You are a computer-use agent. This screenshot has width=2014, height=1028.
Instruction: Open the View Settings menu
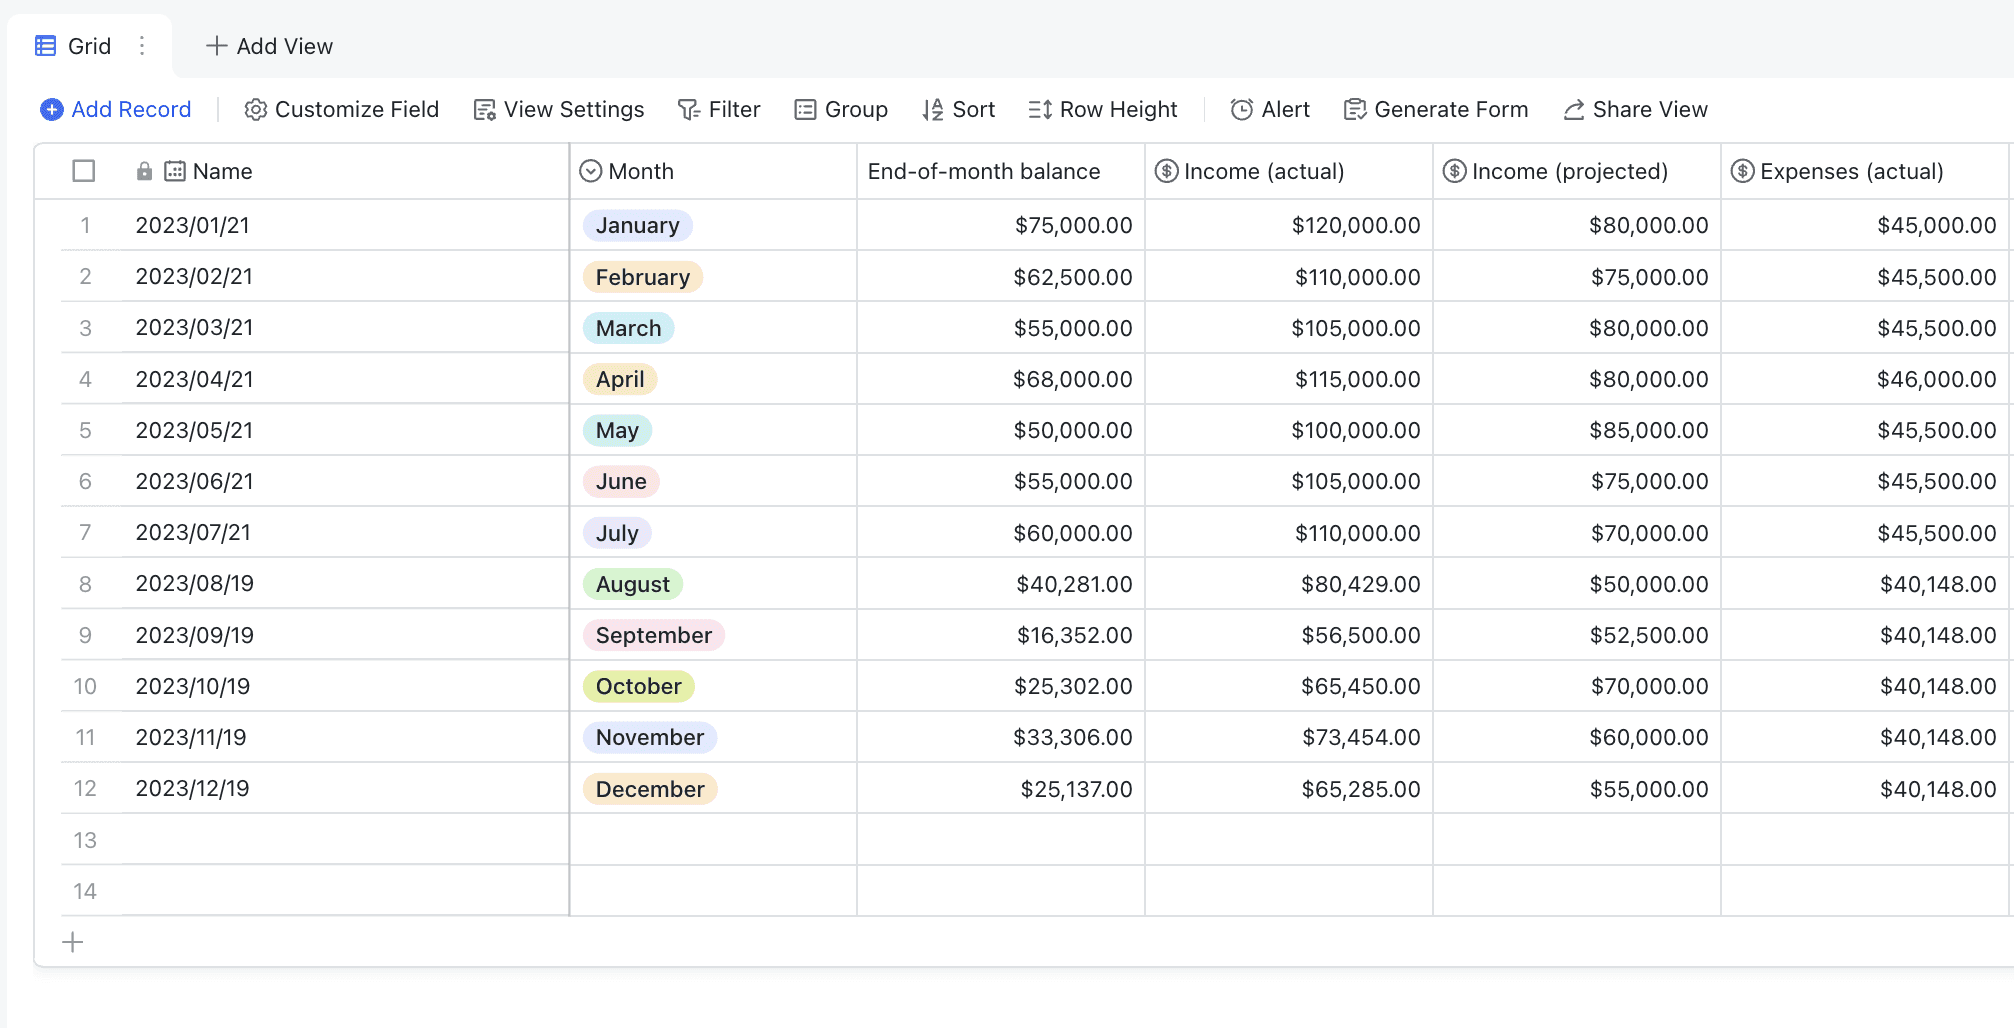559,109
